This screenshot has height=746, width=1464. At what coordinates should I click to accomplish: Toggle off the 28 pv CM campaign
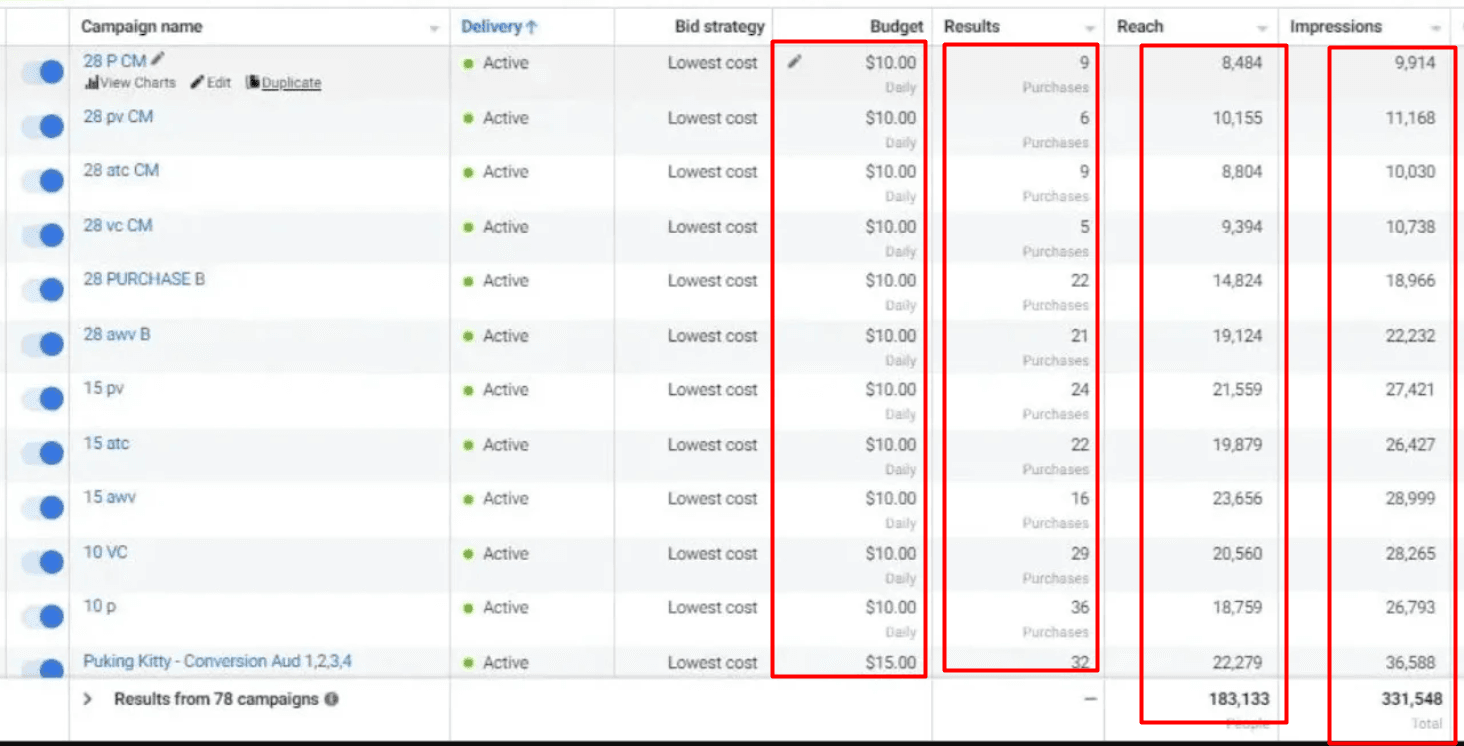tap(44, 126)
